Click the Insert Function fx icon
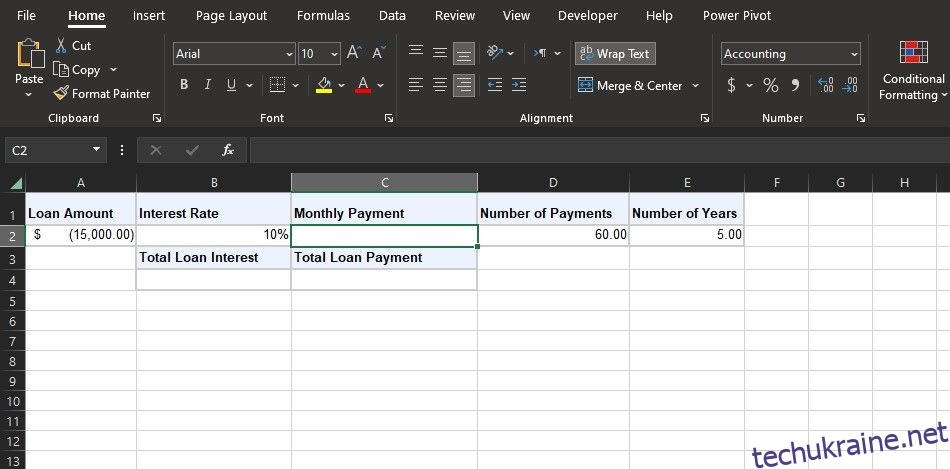 tap(228, 150)
